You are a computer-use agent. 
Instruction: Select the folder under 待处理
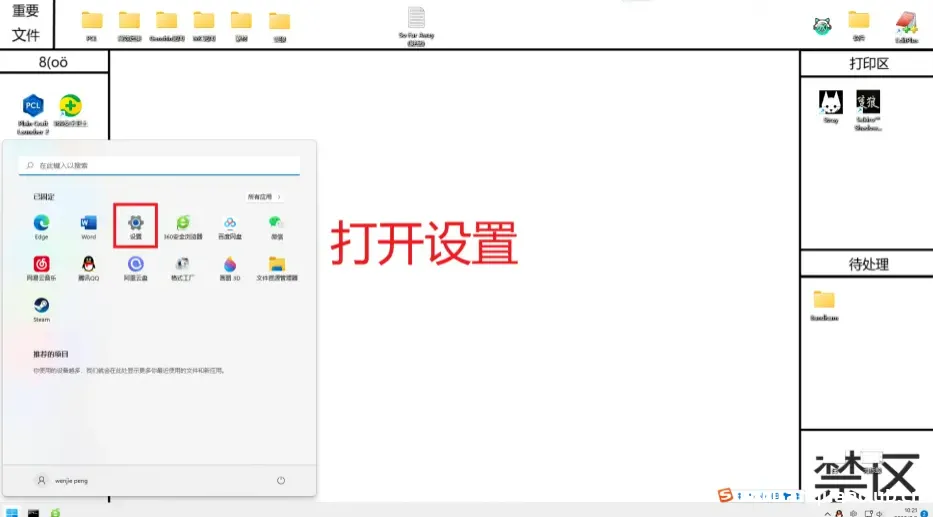(824, 305)
